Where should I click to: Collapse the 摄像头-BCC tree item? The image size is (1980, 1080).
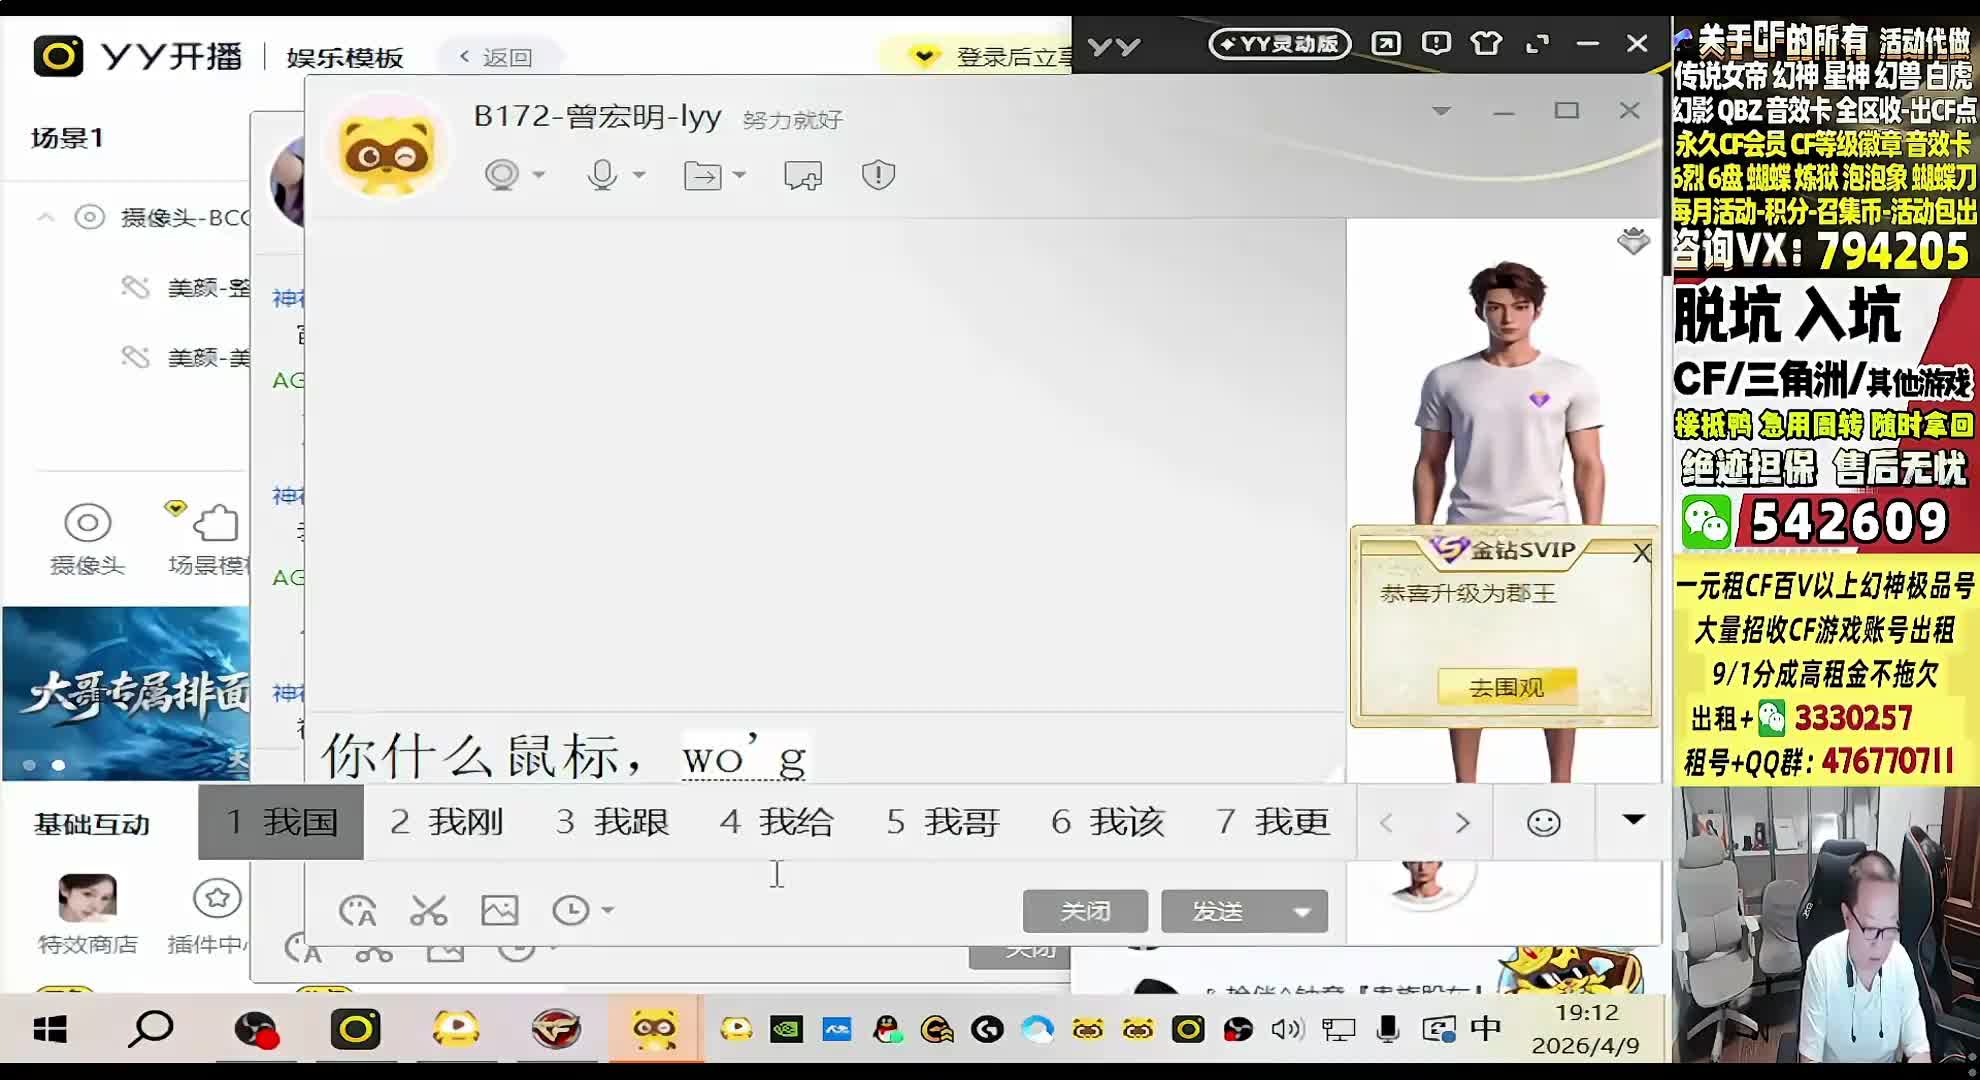[46, 217]
